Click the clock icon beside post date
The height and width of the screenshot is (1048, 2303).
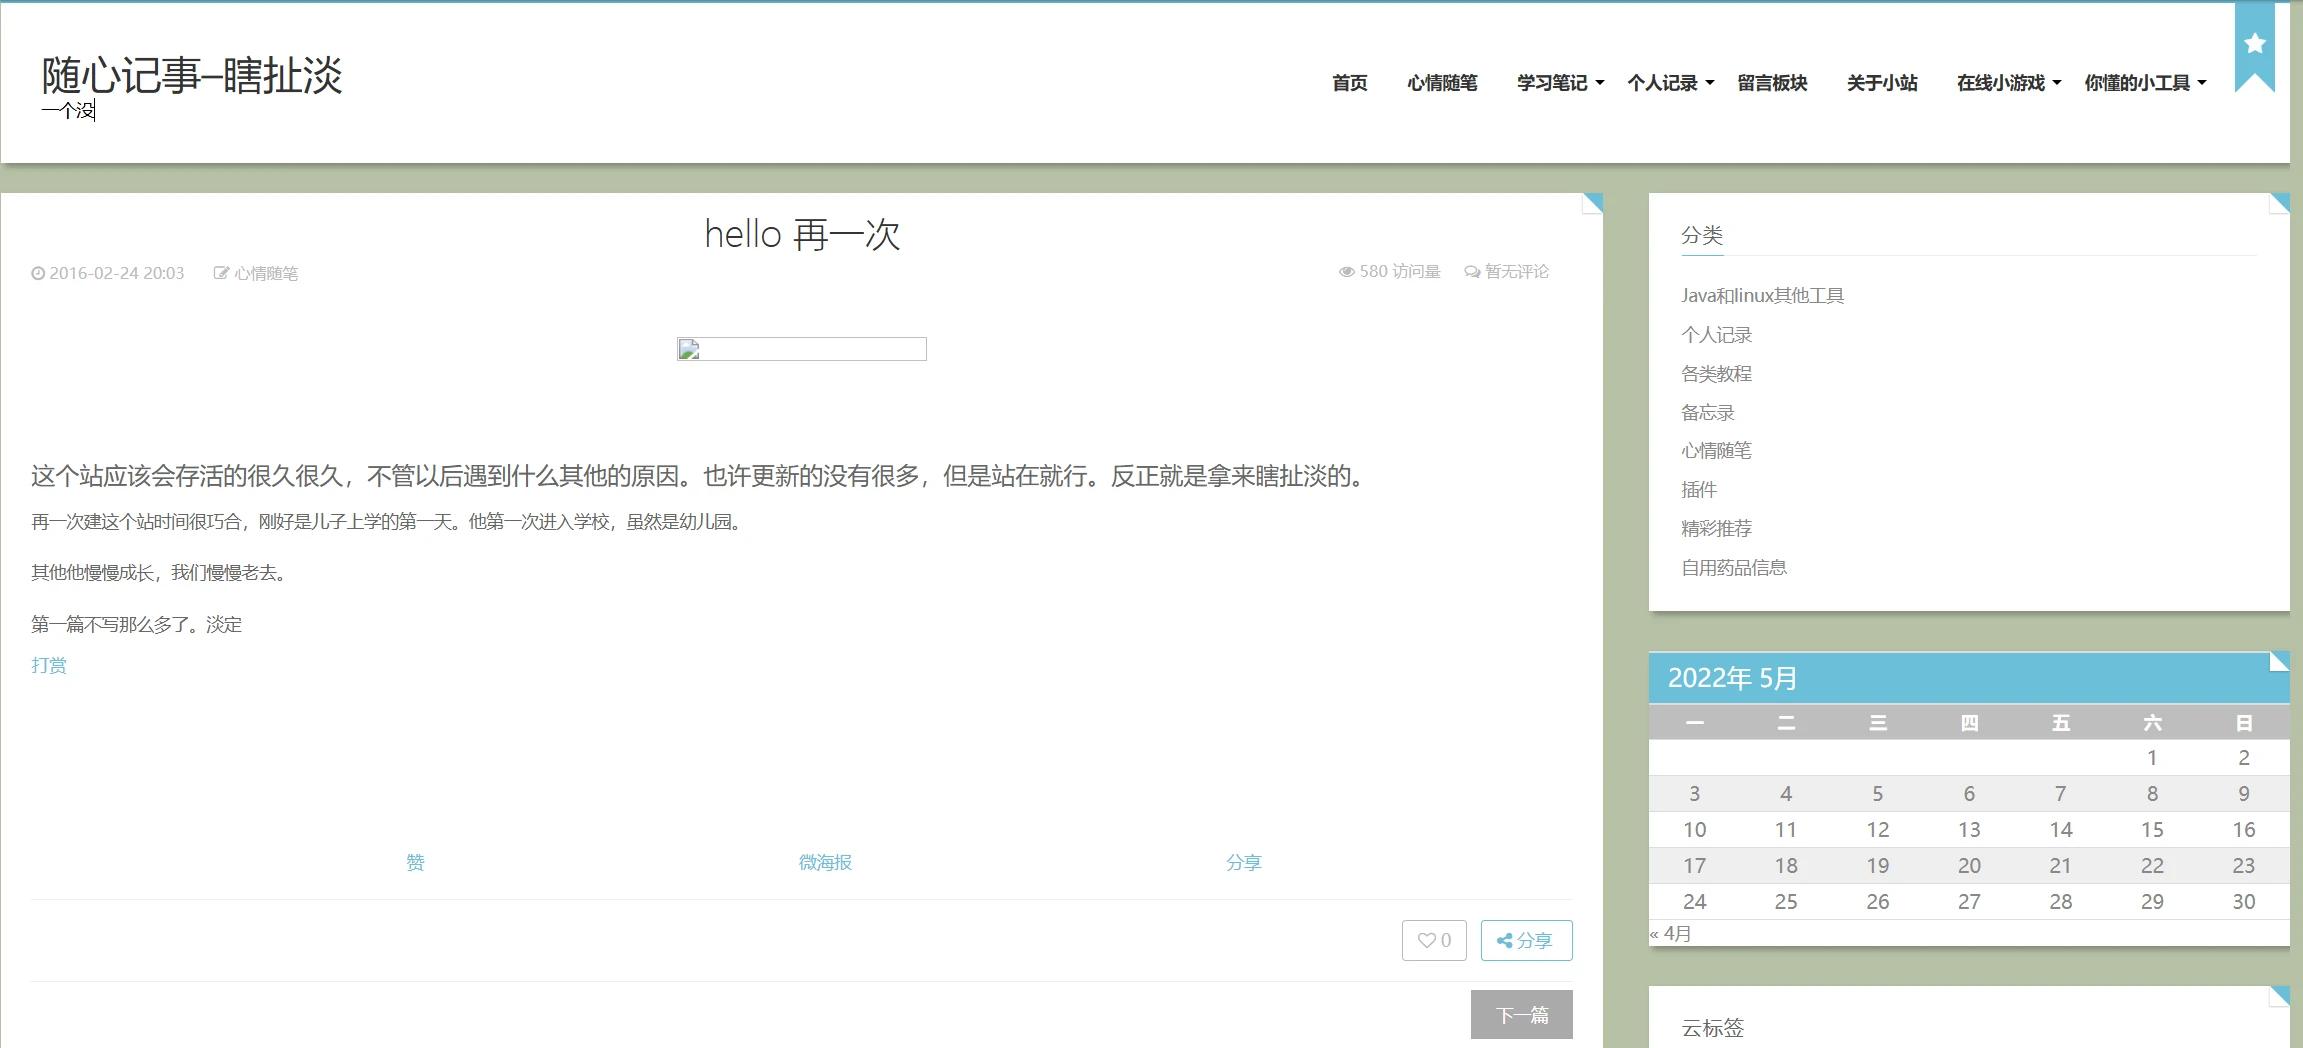(38, 273)
